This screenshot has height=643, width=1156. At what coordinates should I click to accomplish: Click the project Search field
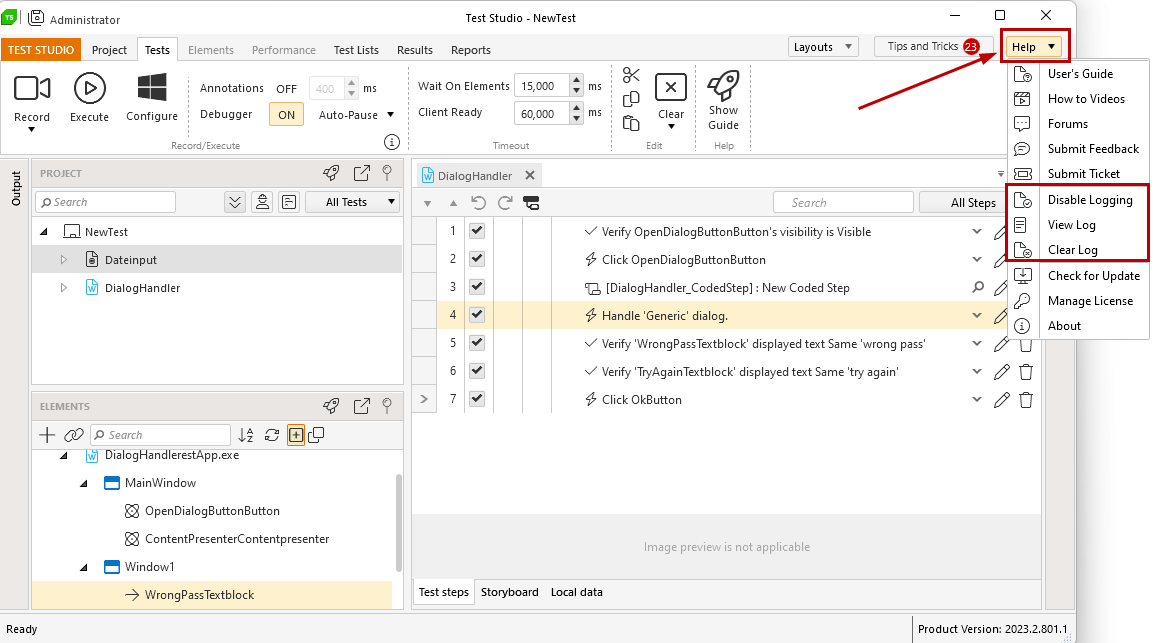(105, 202)
